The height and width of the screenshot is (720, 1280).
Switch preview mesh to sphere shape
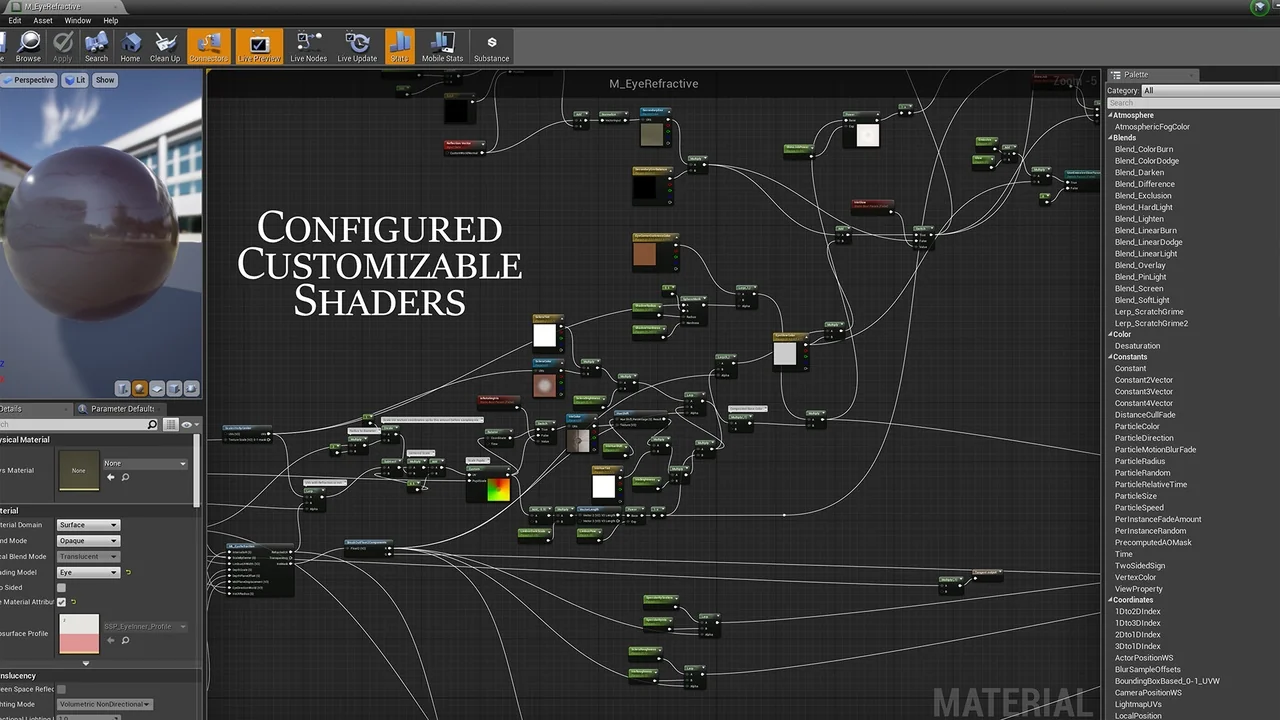tap(140, 389)
